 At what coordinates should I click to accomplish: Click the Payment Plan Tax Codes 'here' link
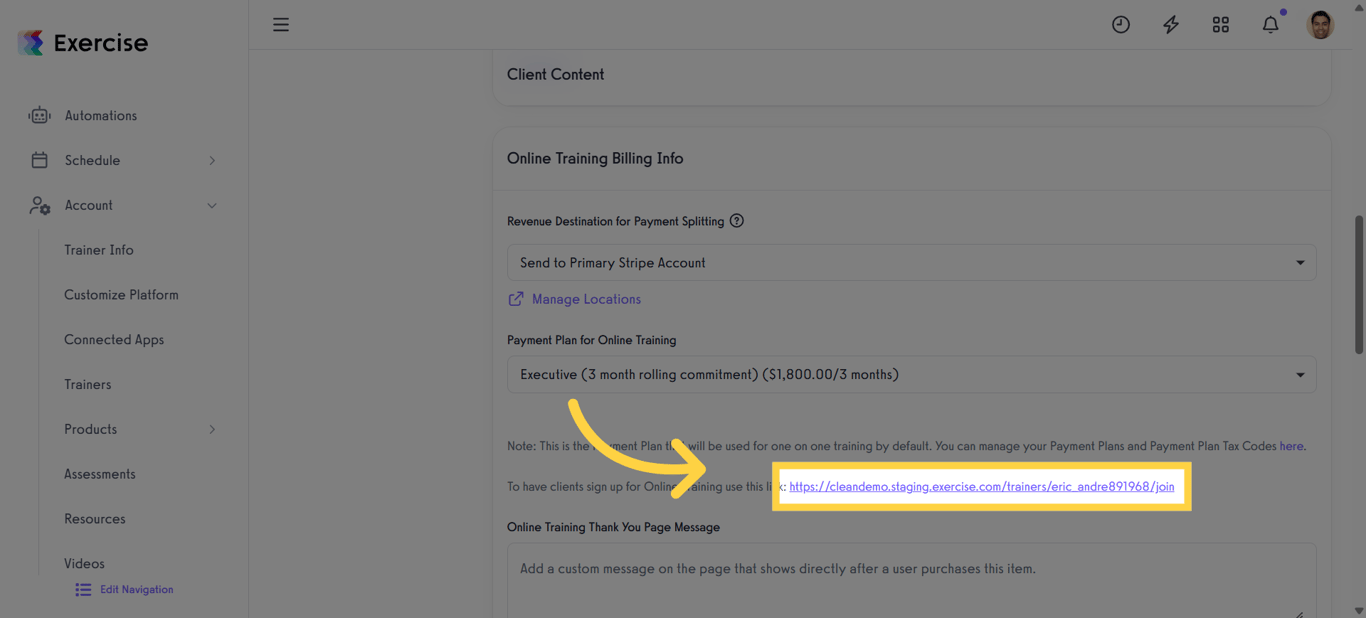tap(1292, 446)
